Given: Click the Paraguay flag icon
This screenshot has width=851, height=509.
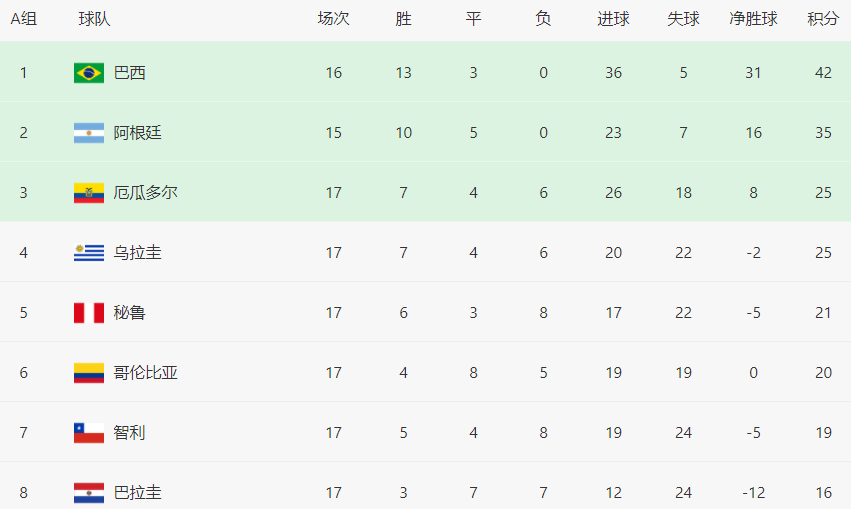Looking at the screenshot, I should [x=89, y=493].
